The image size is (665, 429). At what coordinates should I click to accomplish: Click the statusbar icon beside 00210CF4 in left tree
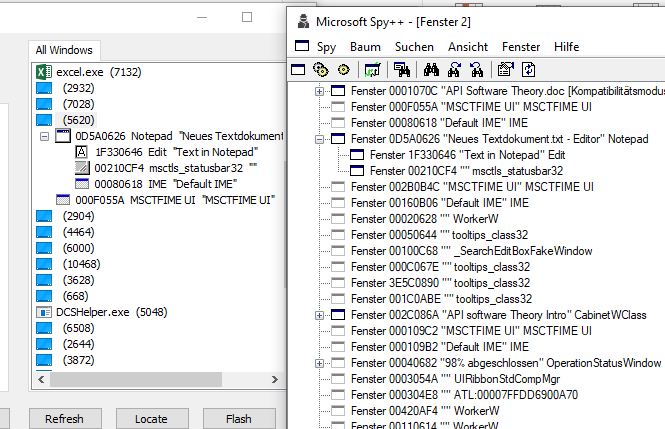click(x=82, y=168)
